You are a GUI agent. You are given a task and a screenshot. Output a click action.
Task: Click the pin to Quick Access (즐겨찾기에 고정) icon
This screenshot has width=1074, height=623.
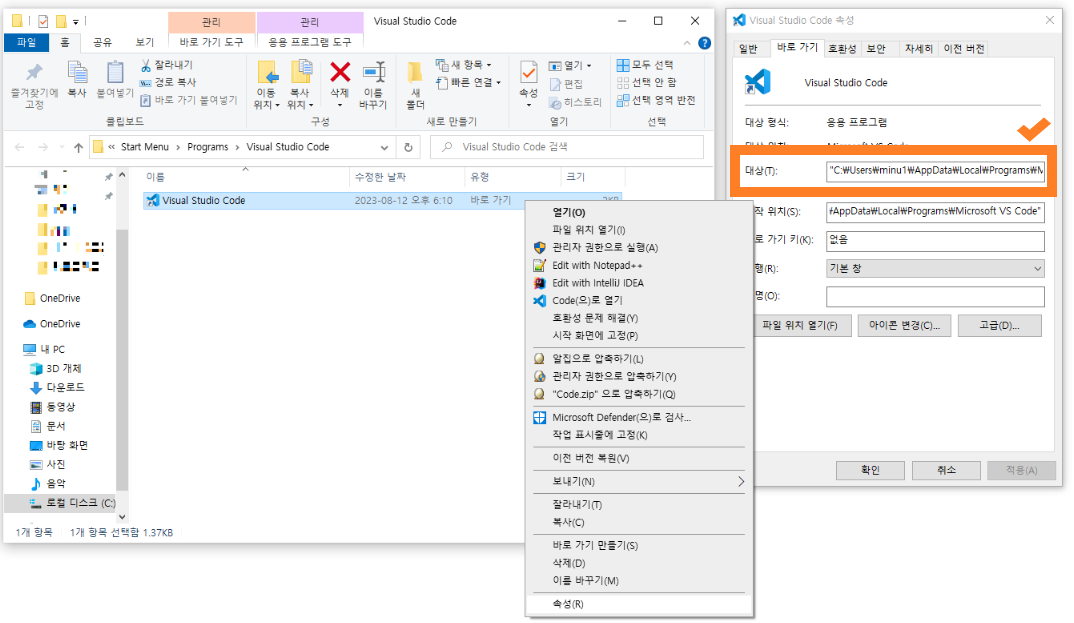coord(34,72)
